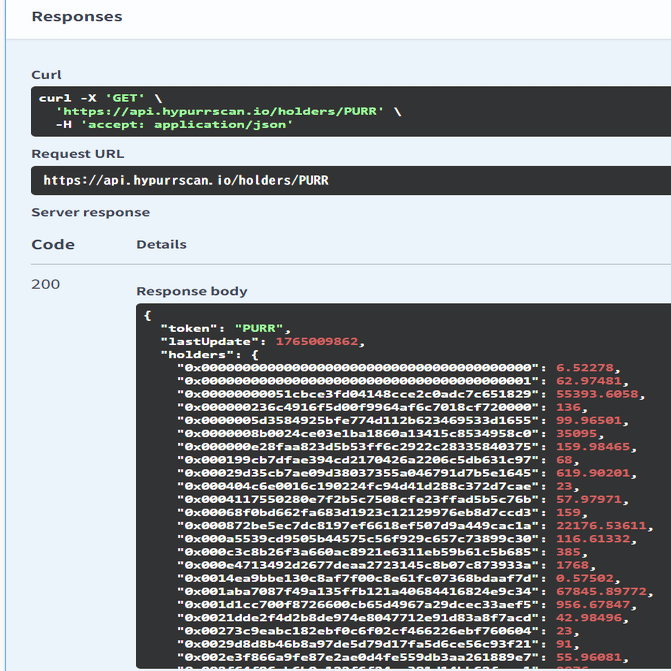Click the "token" key in the response
This screenshot has height=671, width=671.
(190, 328)
